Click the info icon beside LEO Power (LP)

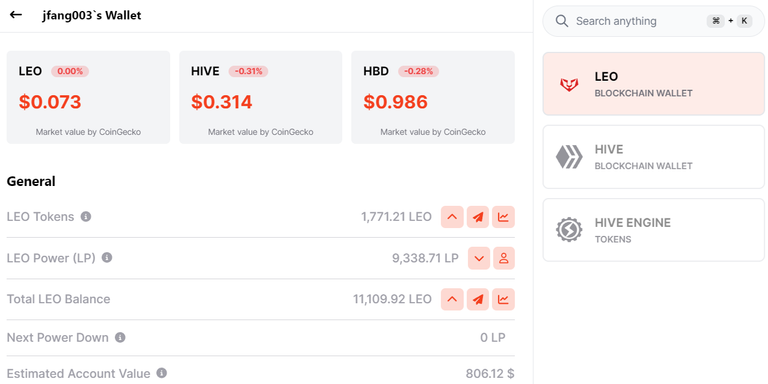pos(107,257)
